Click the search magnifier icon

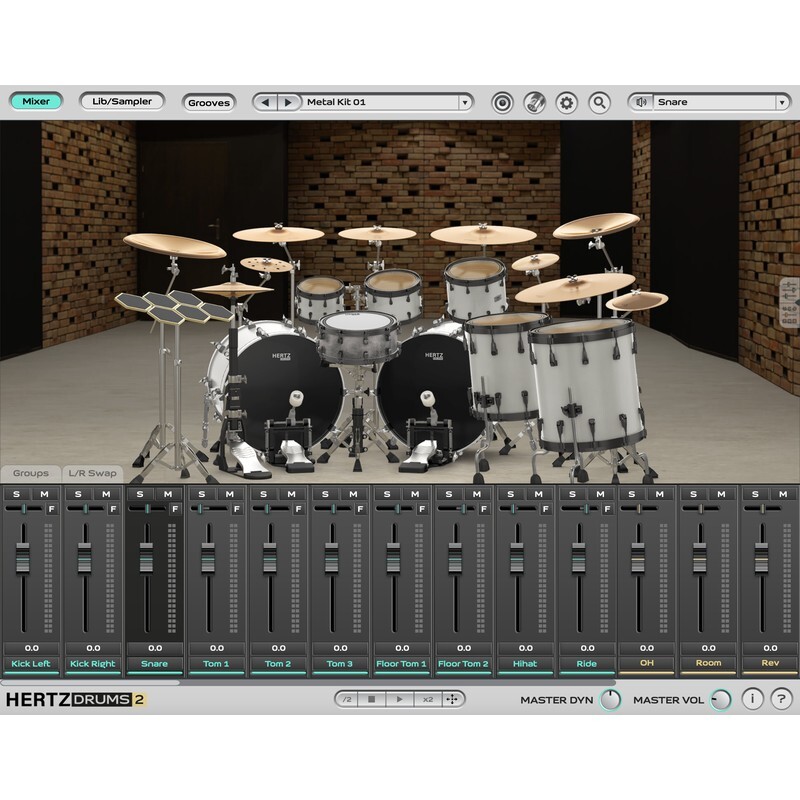click(599, 101)
